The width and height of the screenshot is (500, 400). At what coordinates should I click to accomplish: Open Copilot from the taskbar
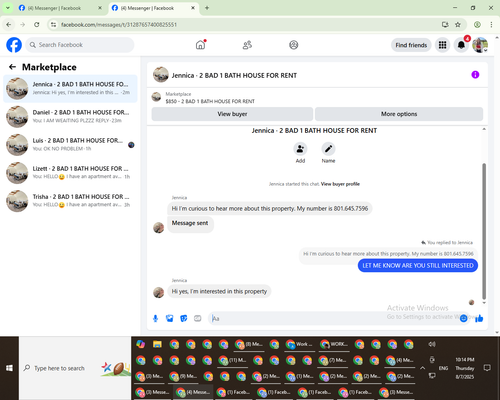tap(141, 344)
